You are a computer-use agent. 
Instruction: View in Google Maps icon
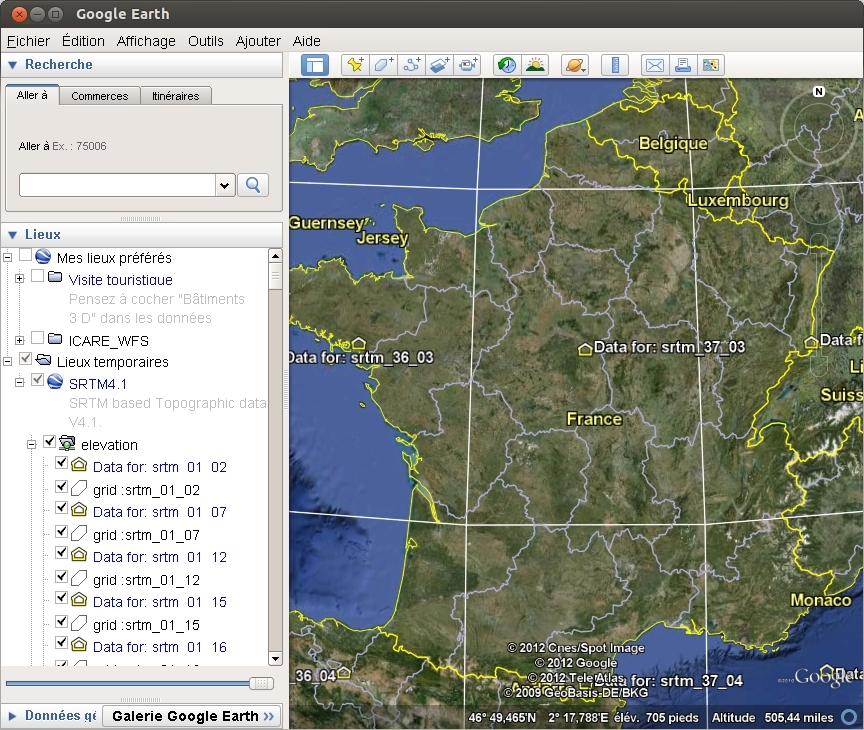click(711, 65)
